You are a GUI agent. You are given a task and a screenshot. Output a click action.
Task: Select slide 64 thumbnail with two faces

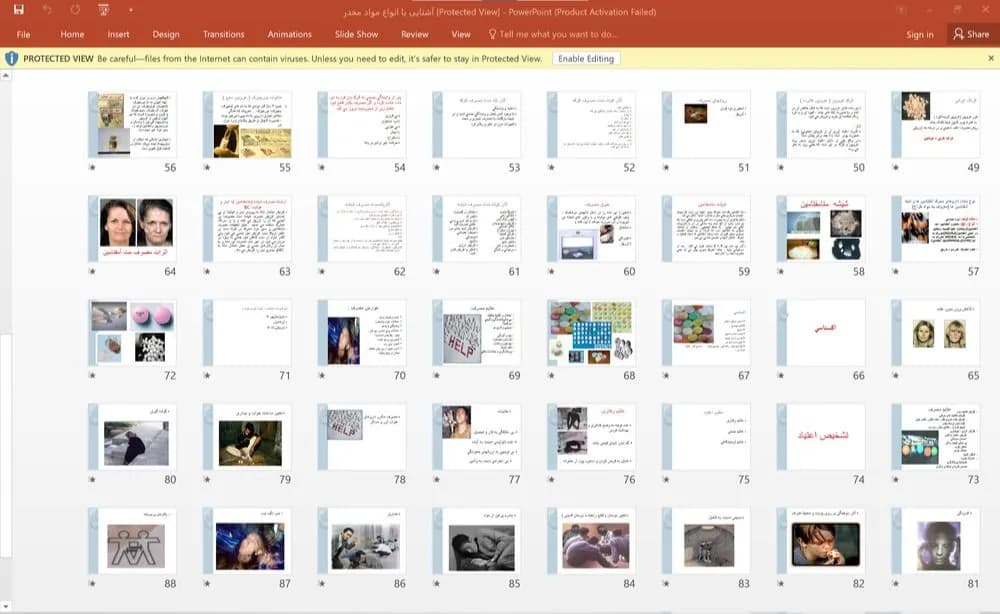click(x=132, y=228)
